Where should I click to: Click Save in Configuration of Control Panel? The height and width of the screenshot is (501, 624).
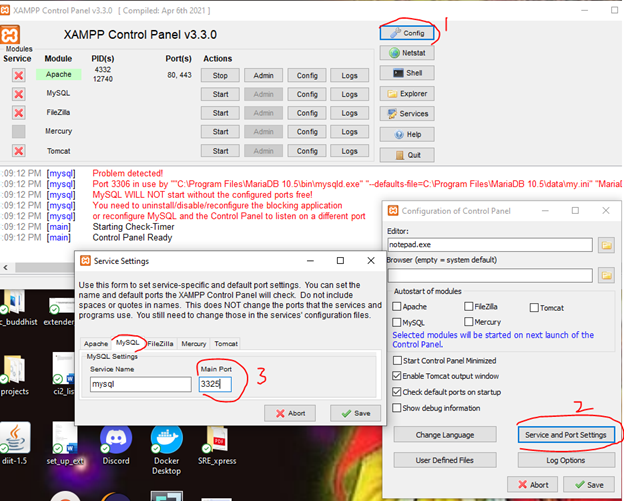point(589,485)
